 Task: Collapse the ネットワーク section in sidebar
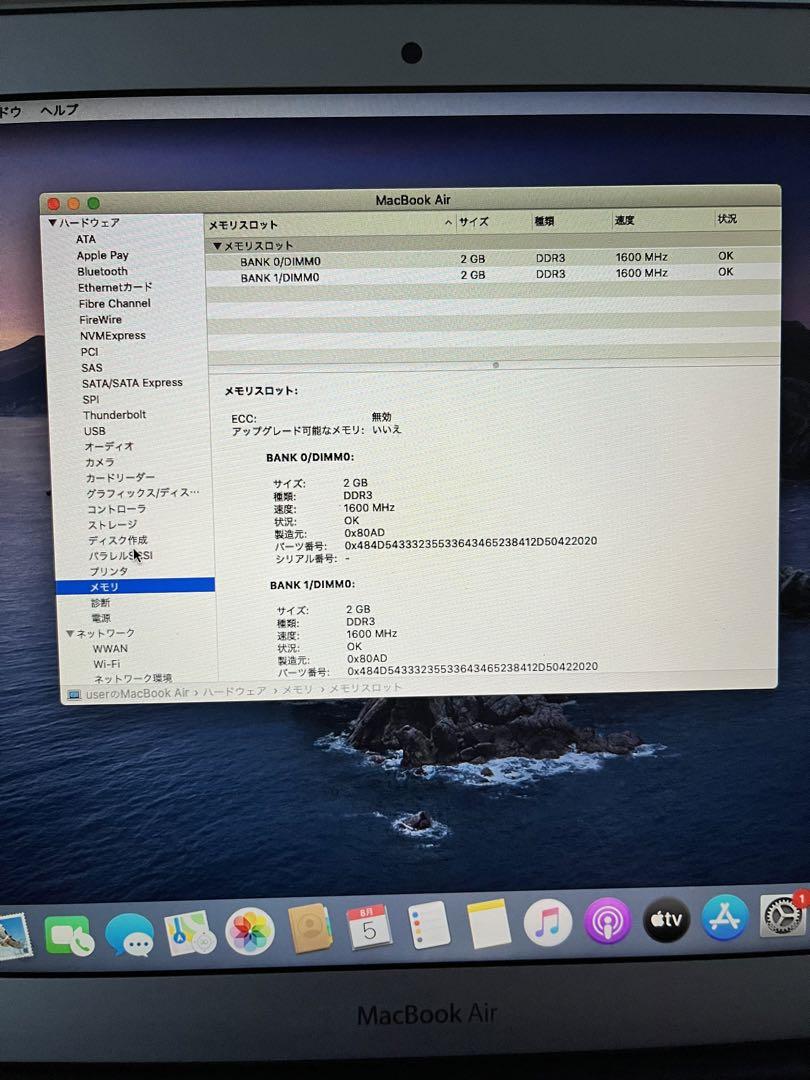pyautogui.click(x=70, y=633)
